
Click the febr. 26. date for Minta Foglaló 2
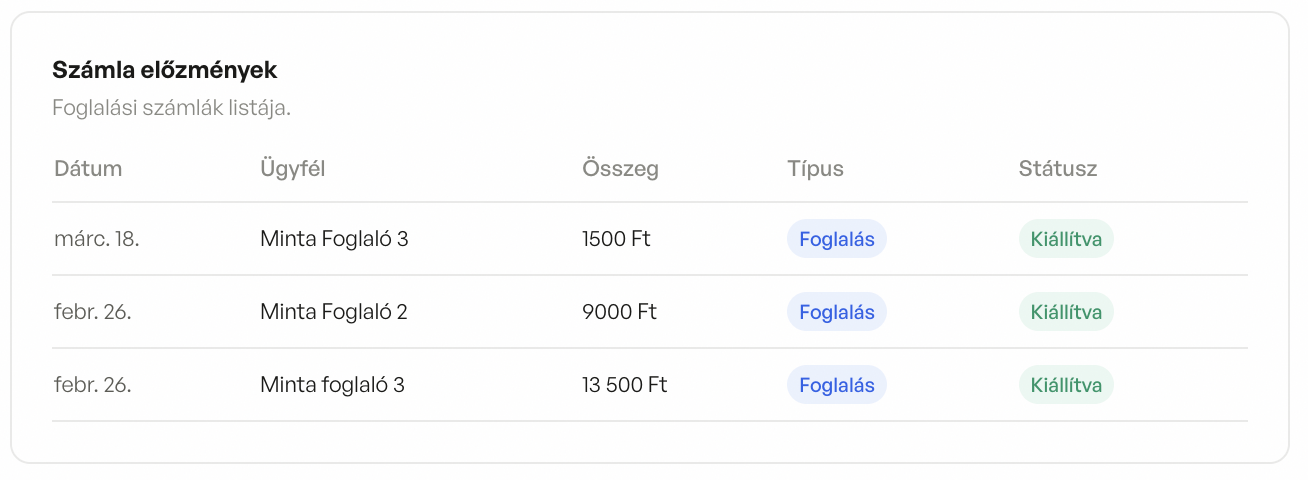tap(93, 312)
